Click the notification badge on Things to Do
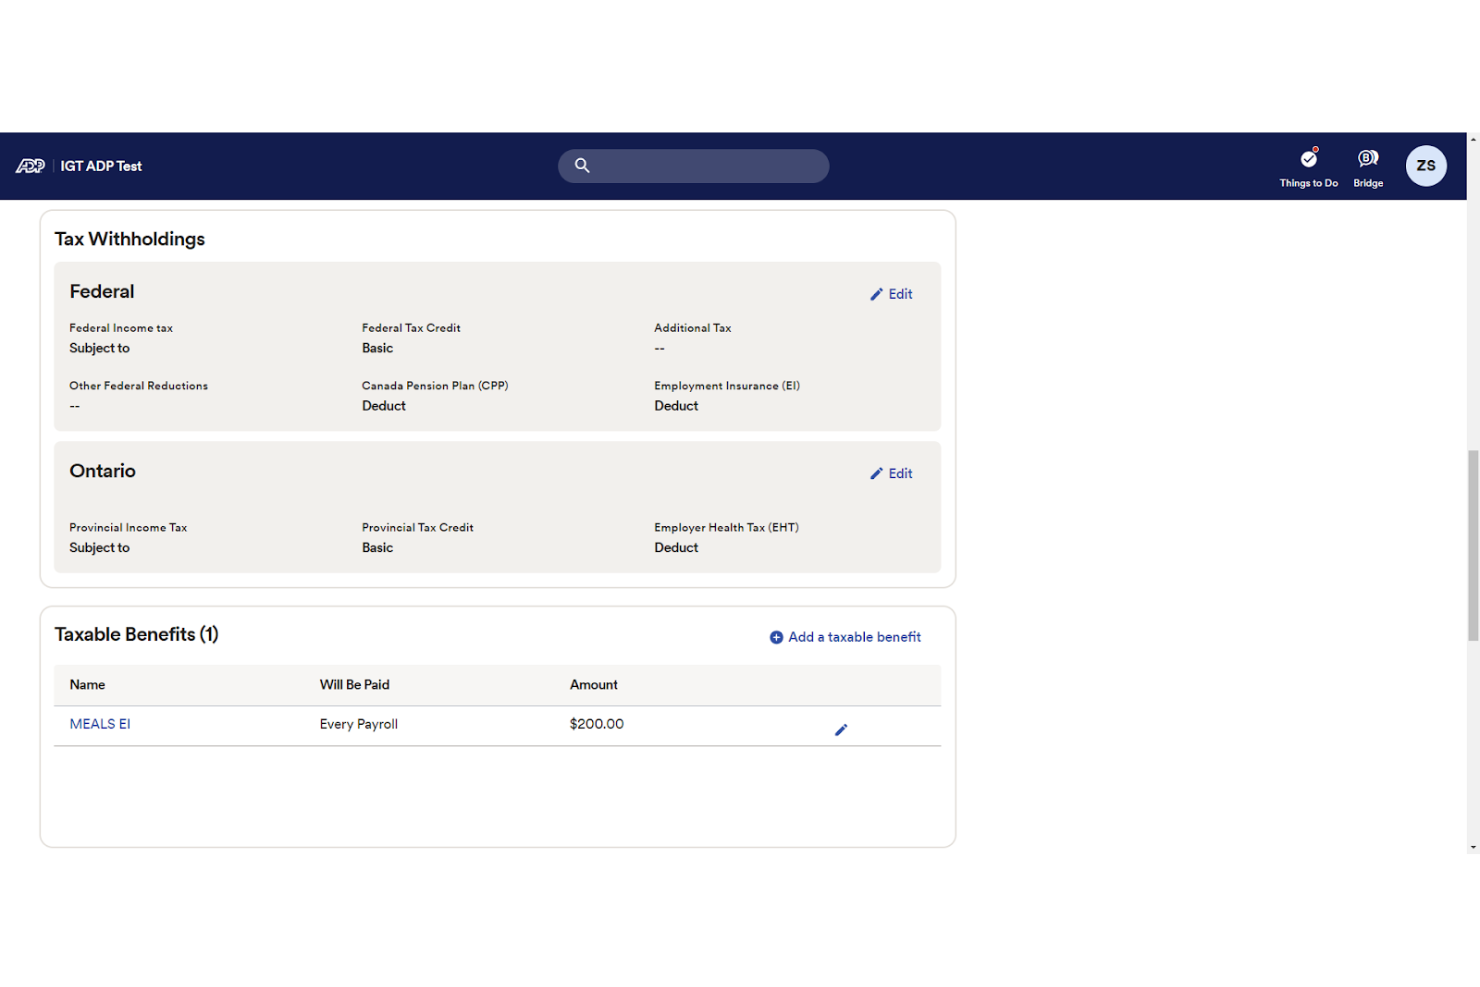 click(1315, 151)
